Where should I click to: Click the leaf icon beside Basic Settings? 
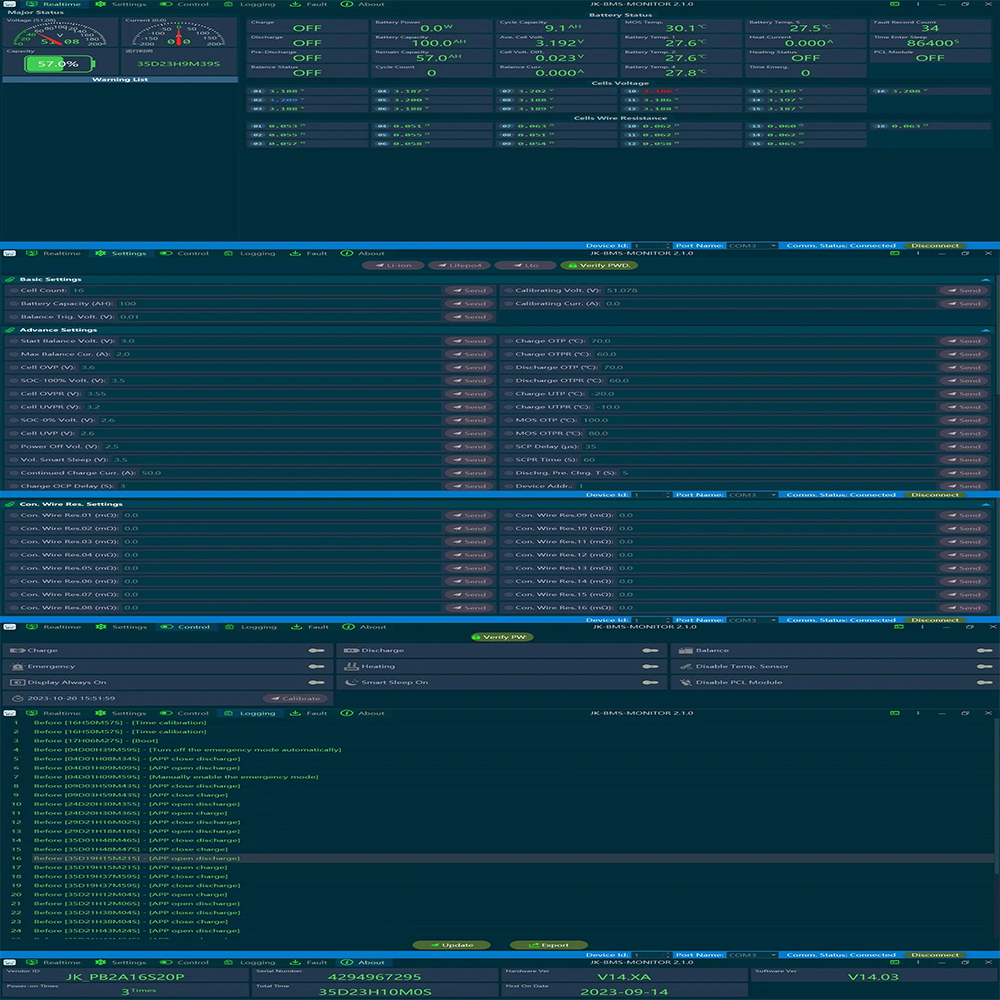coord(10,280)
